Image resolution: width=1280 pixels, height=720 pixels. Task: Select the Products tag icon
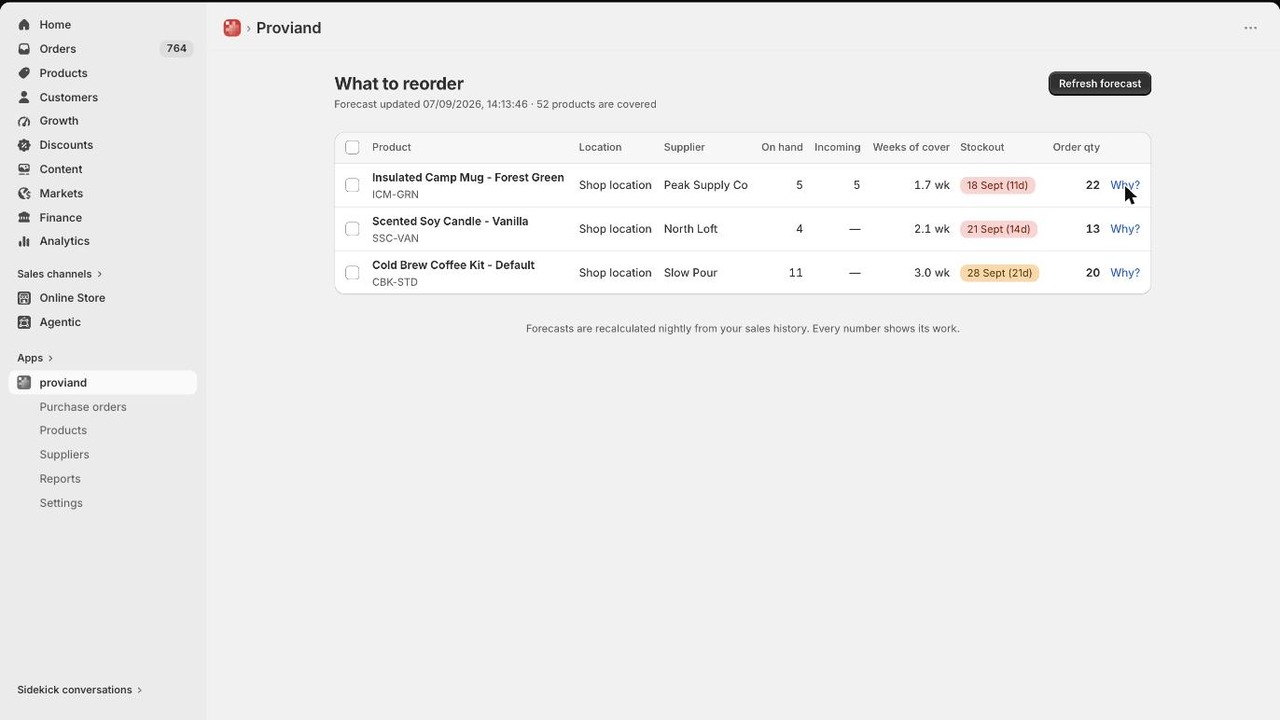click(24, 73)
